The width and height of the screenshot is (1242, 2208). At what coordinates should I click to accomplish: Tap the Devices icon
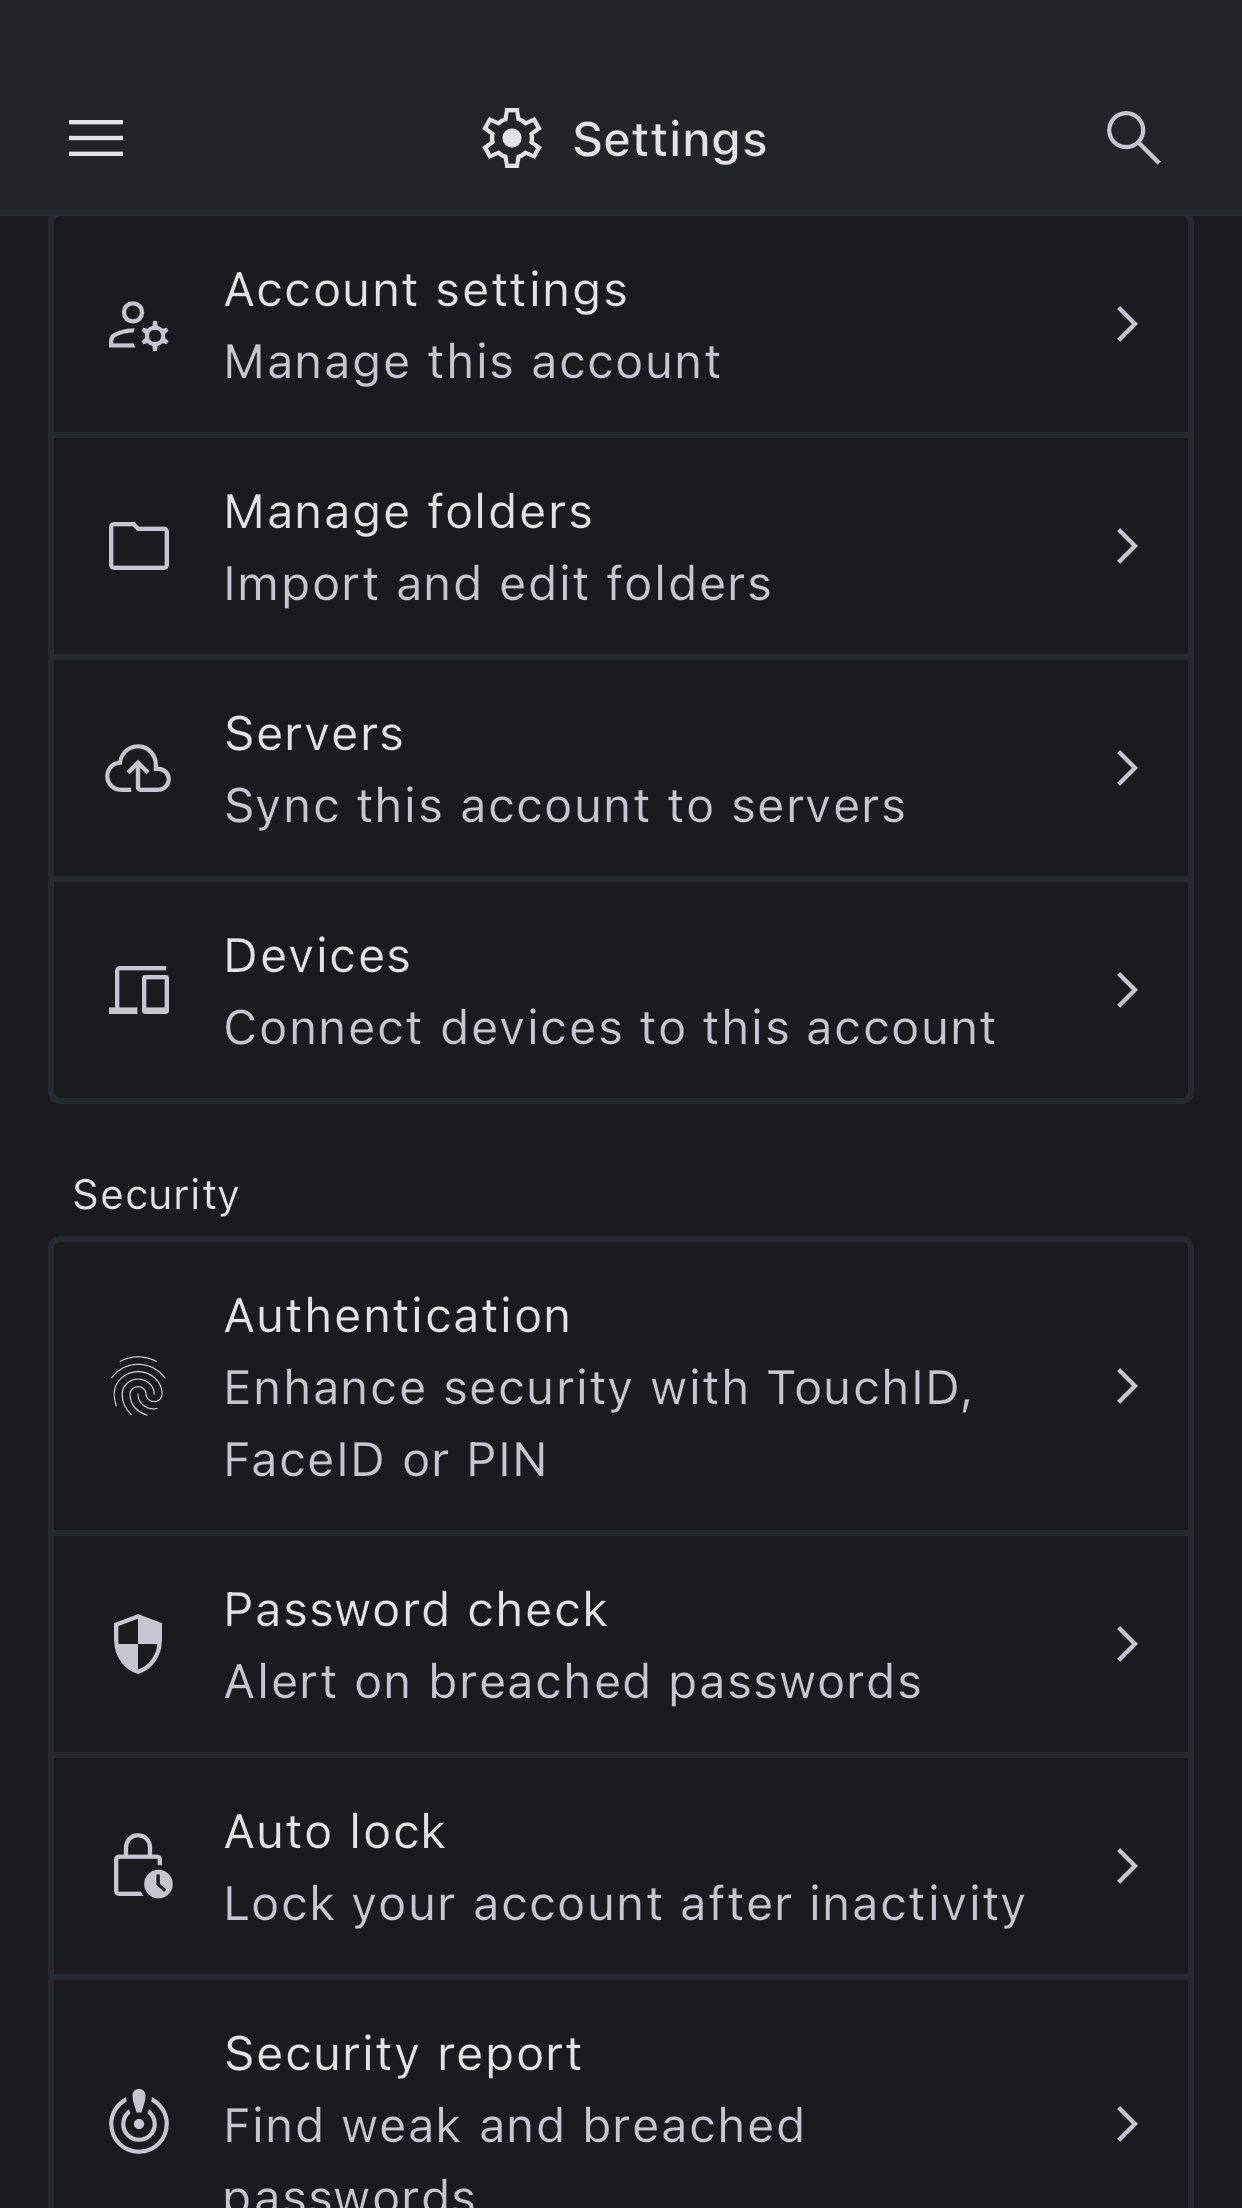pyautogui.click(x=138, y=990)
